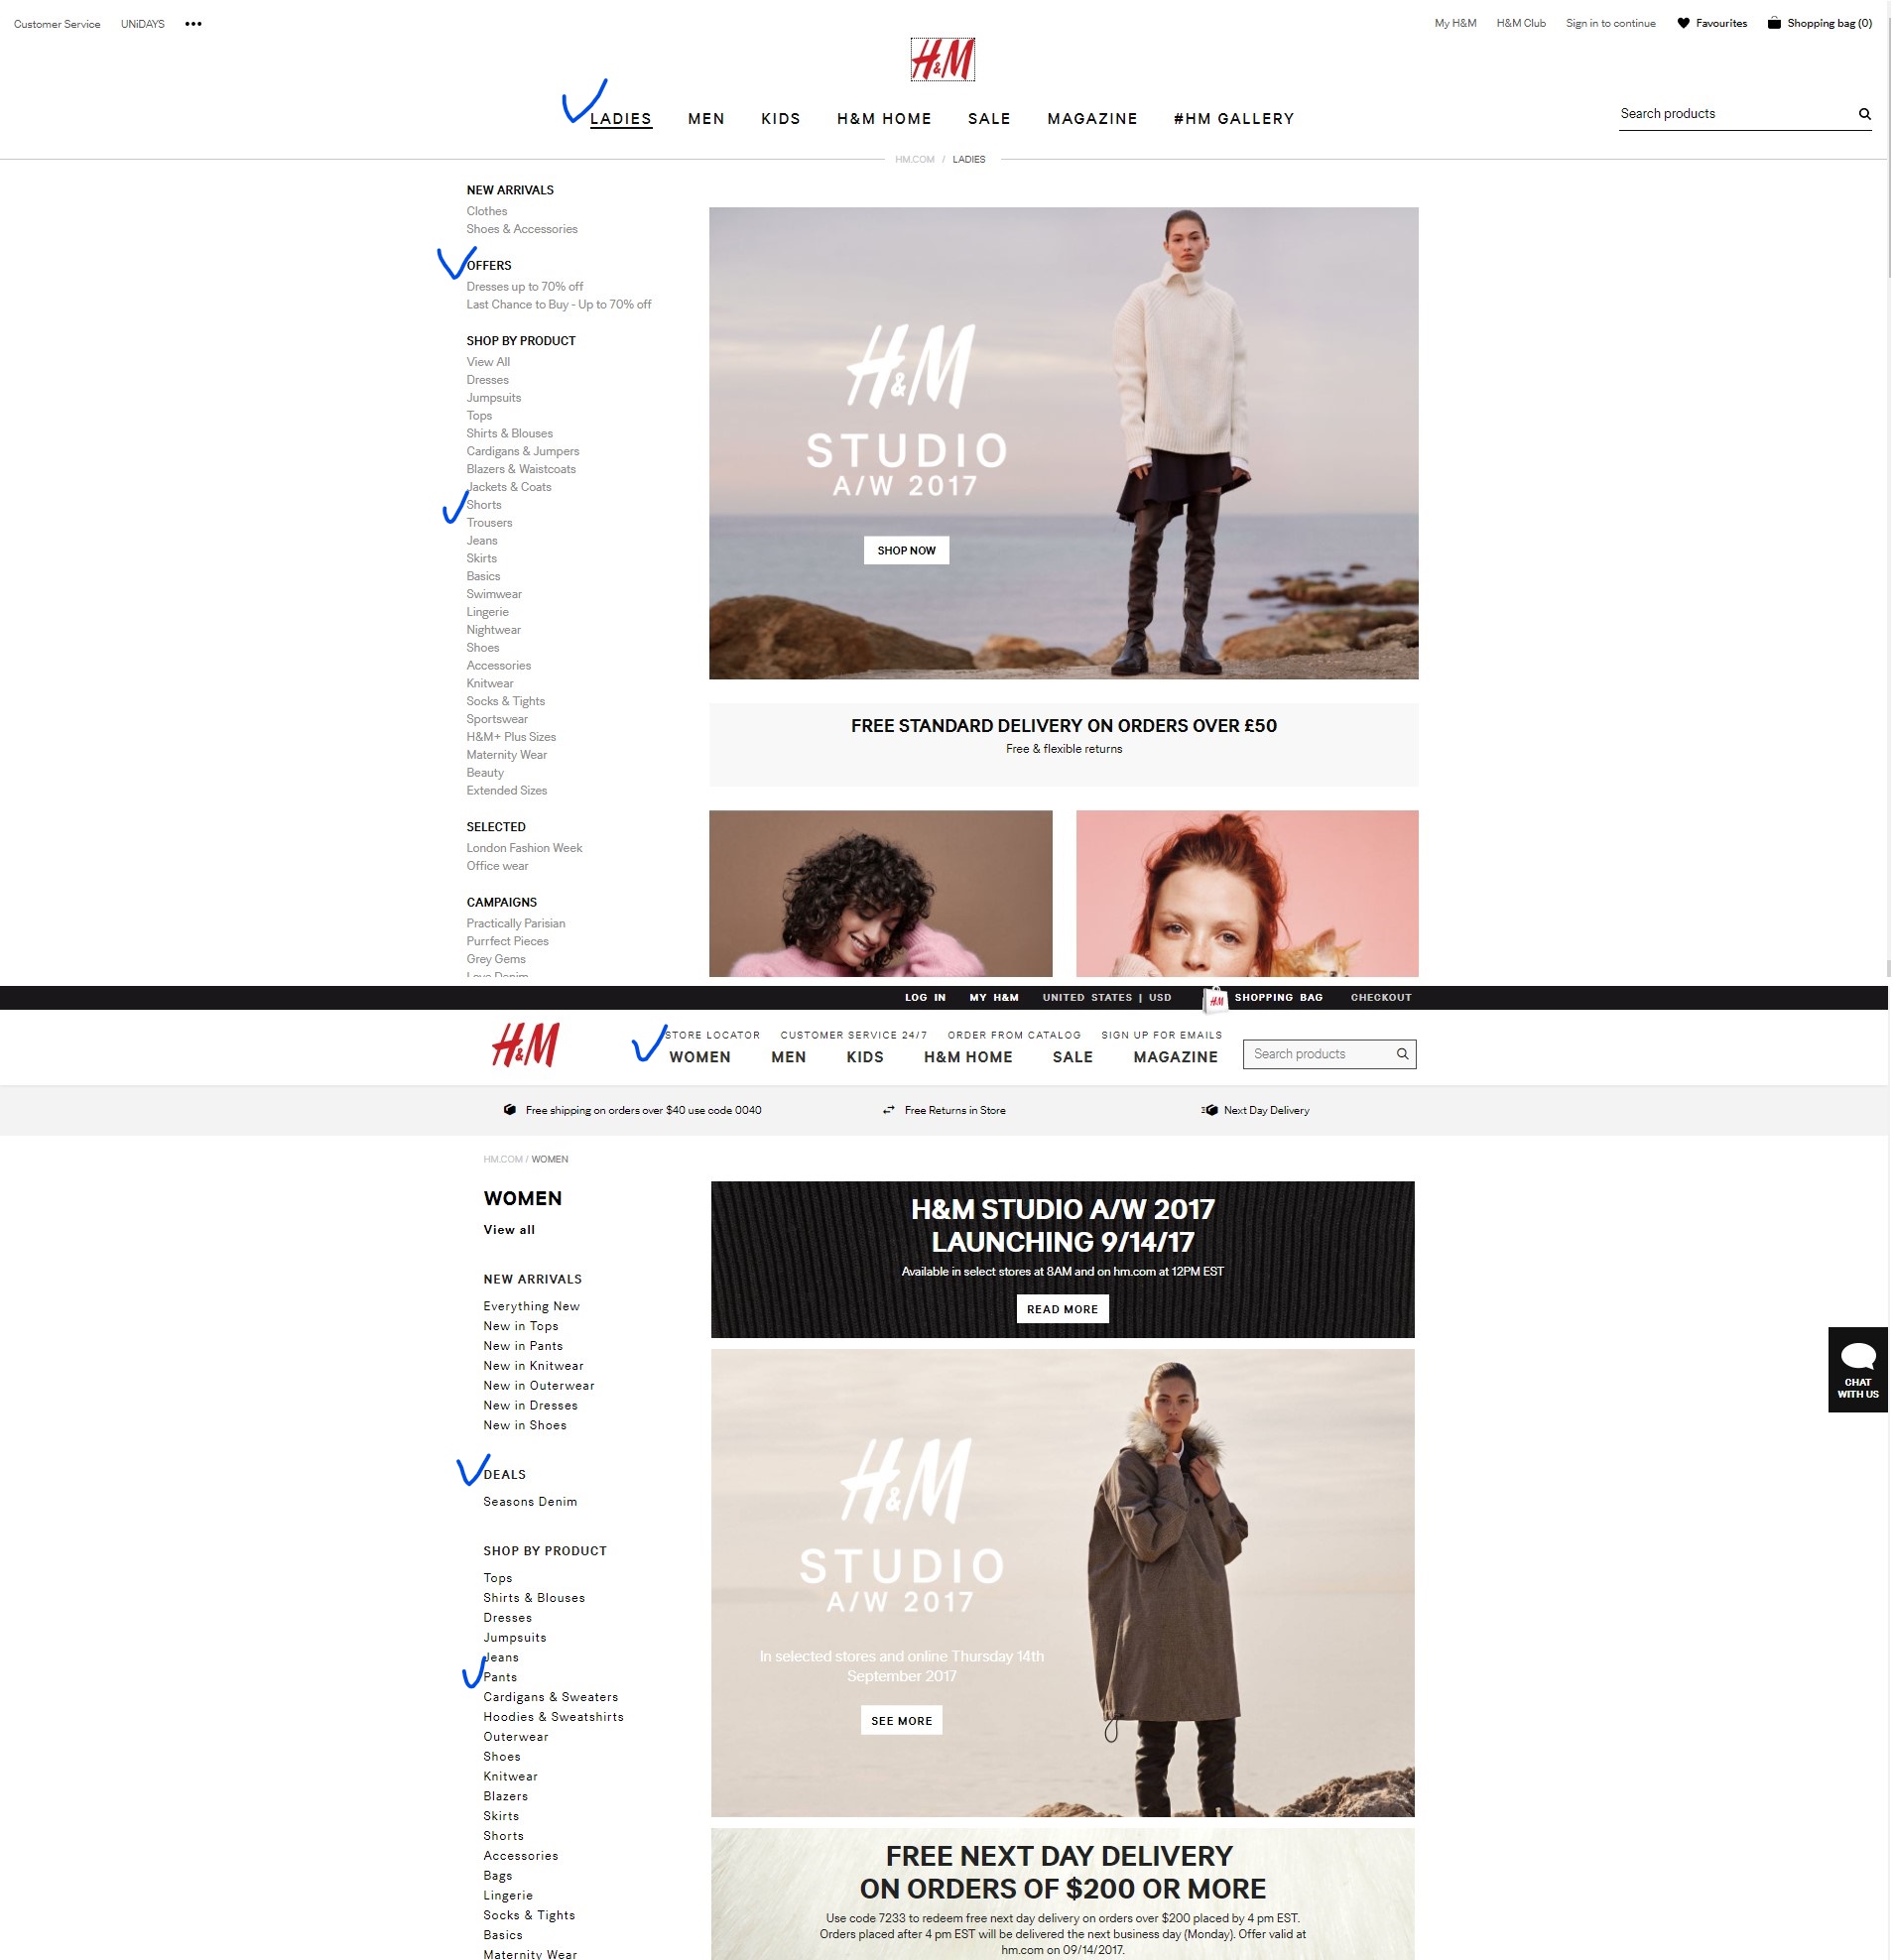Click the box icon beside the free shipping notice
This screenshot has width=1893, height=1960.
[510, 1110]
